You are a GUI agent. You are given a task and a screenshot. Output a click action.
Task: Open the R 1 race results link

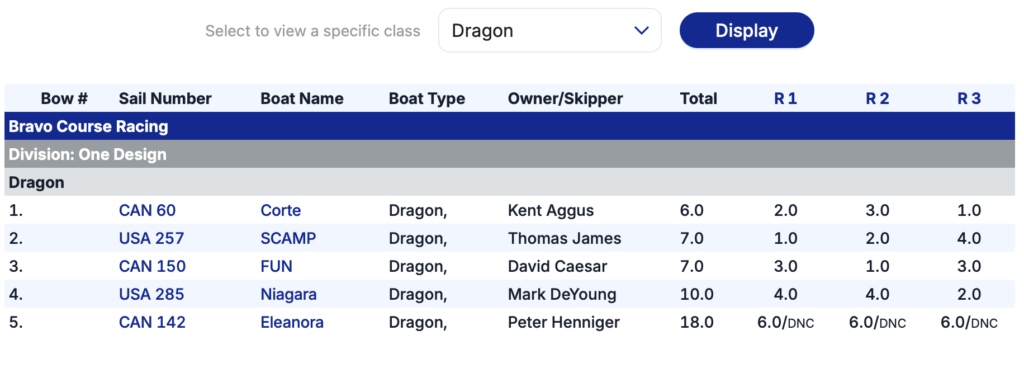coord(786,99)
